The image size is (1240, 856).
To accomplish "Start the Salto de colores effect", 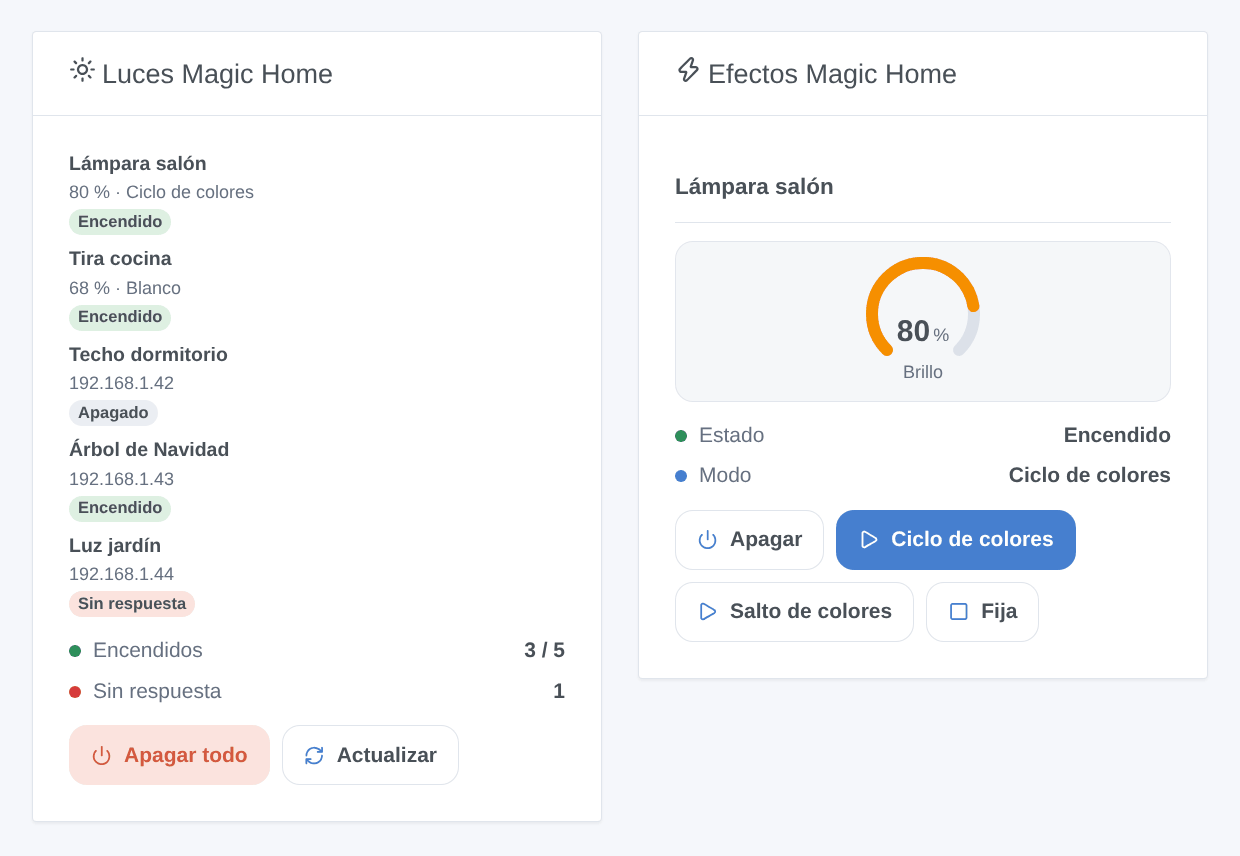I will [x=794, y=612].
